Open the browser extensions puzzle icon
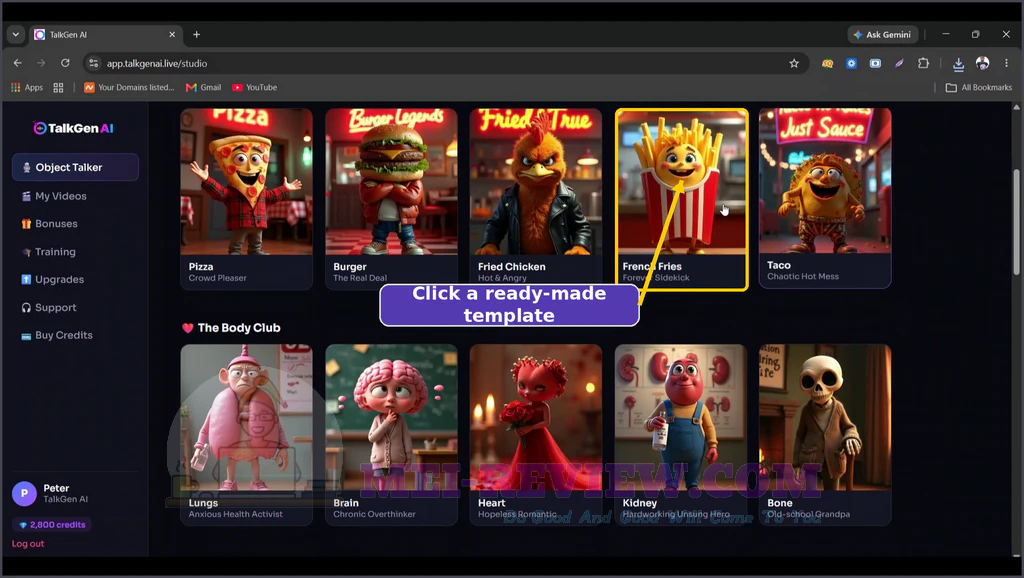 (x=923, y=63)
